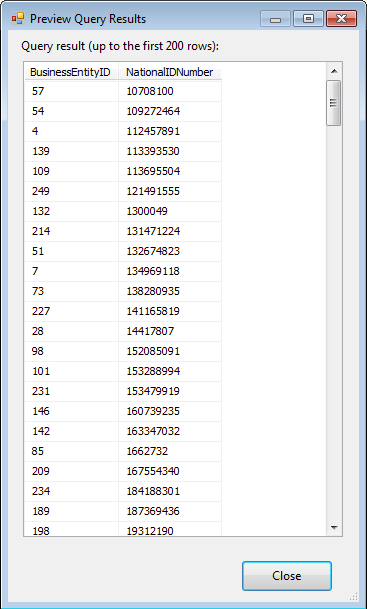Screen dimensions: 367x609
Task: Select cell with BusinessEntityID 142
Action: click(x=71, y=432)
